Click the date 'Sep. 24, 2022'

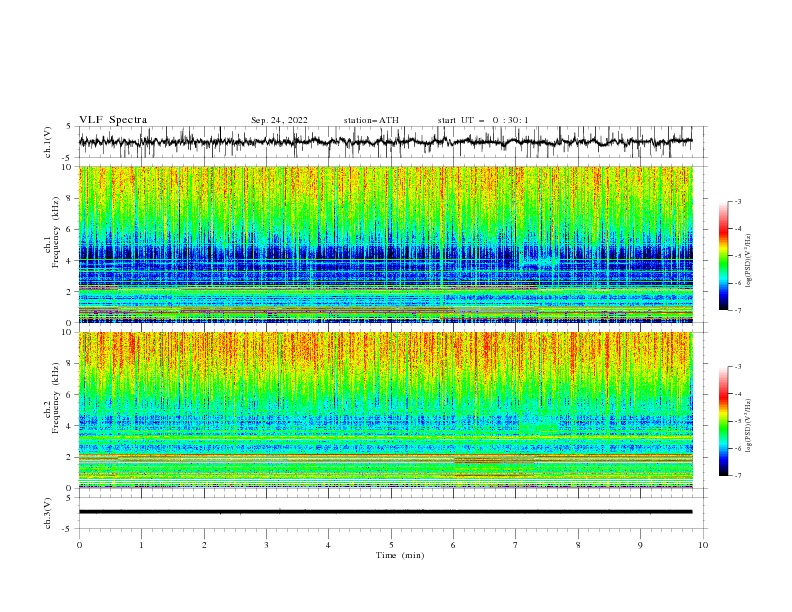coord(279,120)
